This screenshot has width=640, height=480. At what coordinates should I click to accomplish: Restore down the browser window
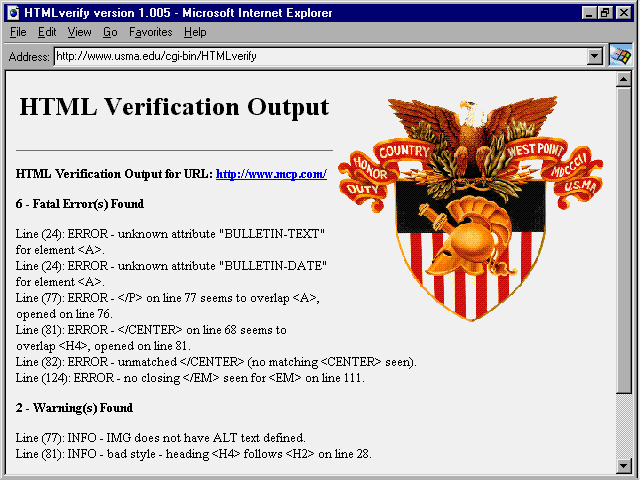point(607,12)
